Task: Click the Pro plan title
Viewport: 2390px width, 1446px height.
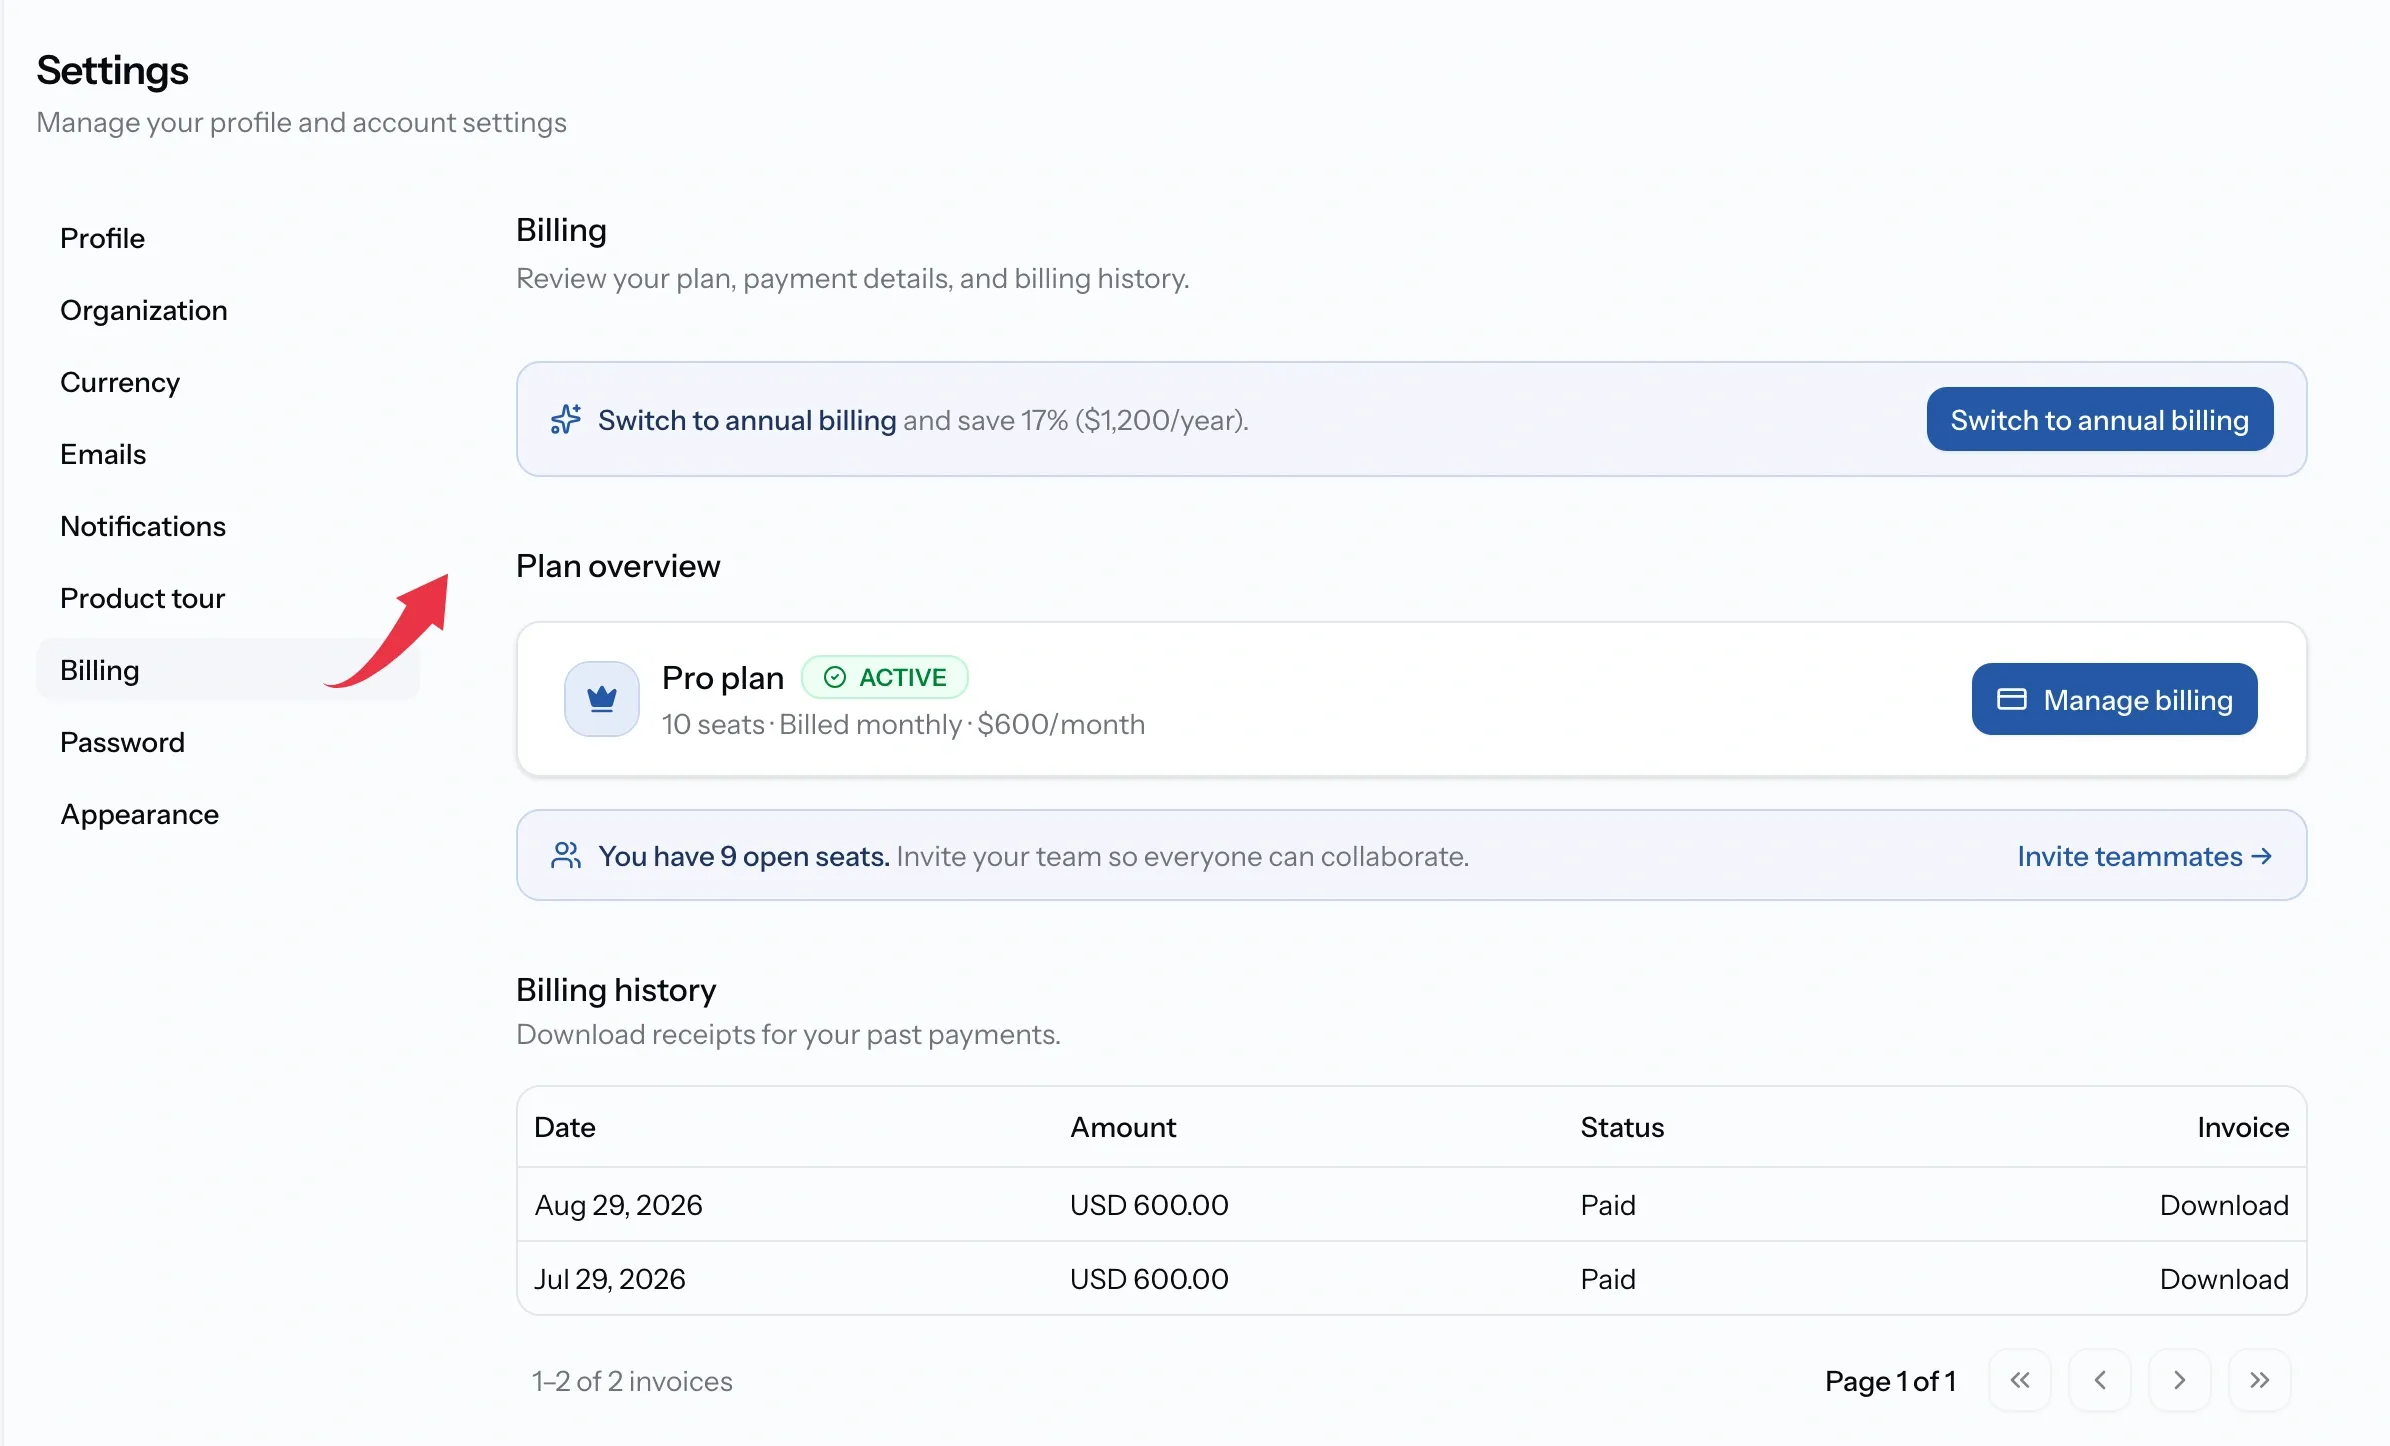Action: pos(723,678)
